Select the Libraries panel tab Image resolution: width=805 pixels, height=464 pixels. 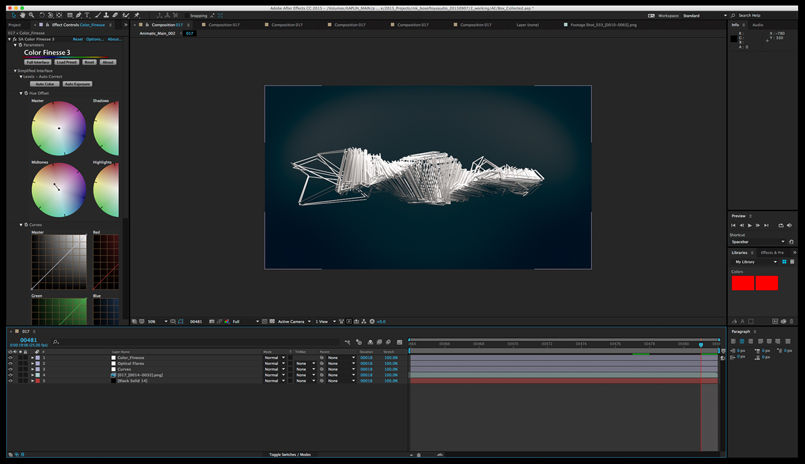(739, 253)
